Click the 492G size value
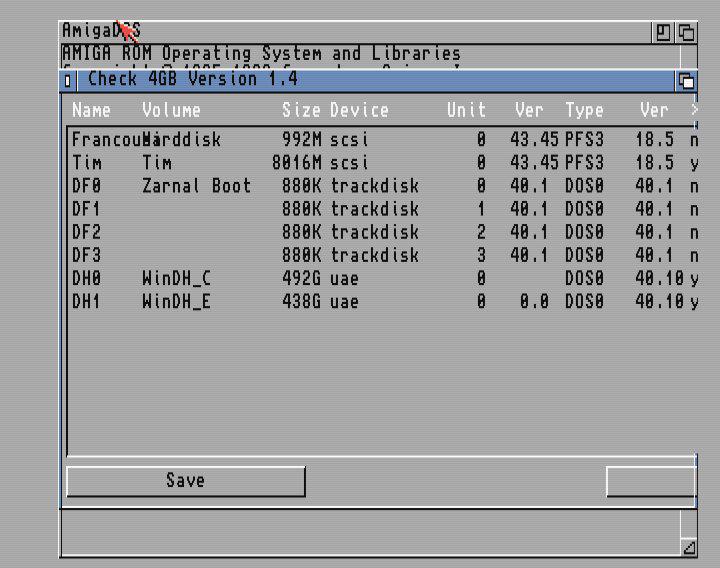Image resolution: width=720 pixels, height=568 pixels. pos(301,278)
